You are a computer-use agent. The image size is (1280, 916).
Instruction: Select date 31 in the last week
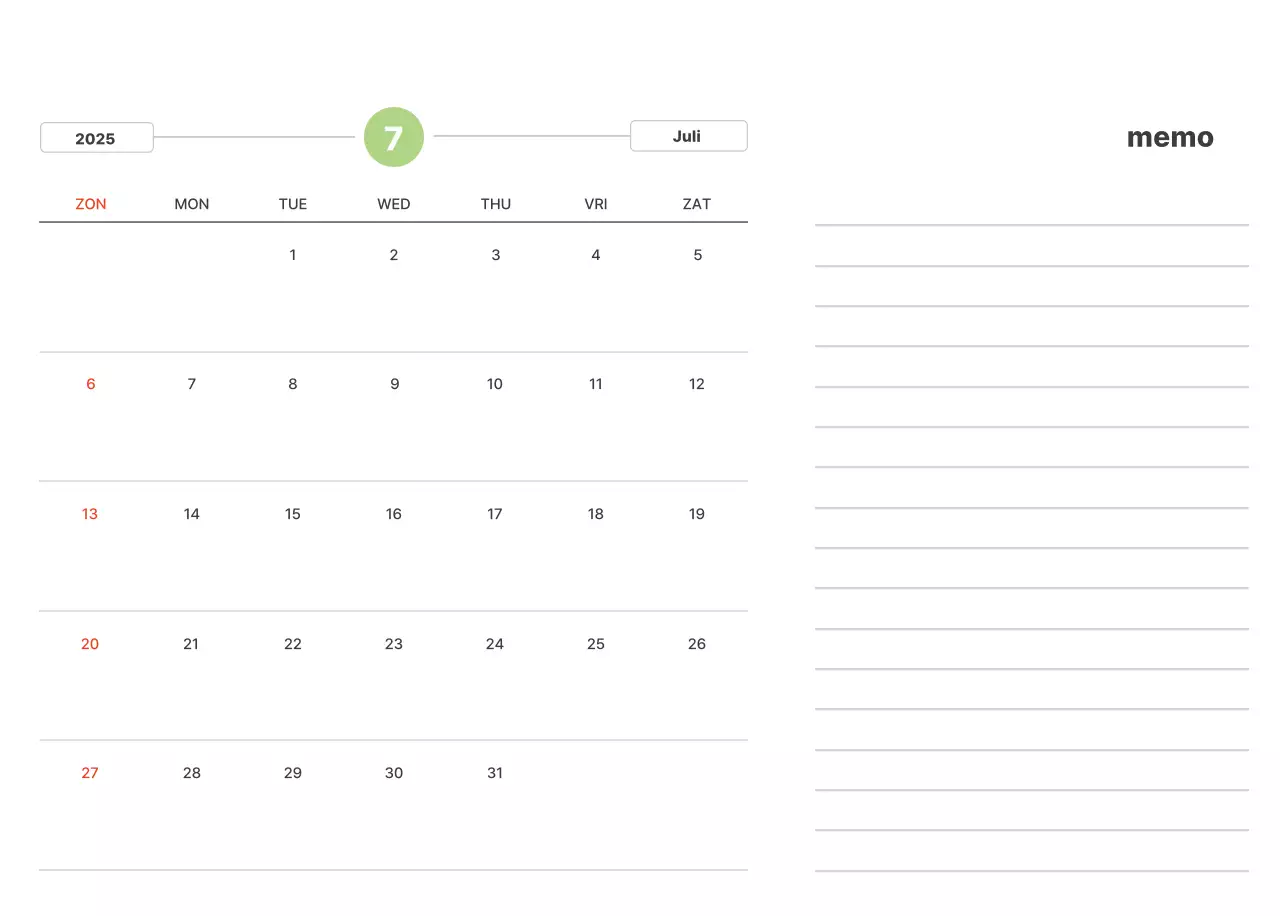coord(495,773)
